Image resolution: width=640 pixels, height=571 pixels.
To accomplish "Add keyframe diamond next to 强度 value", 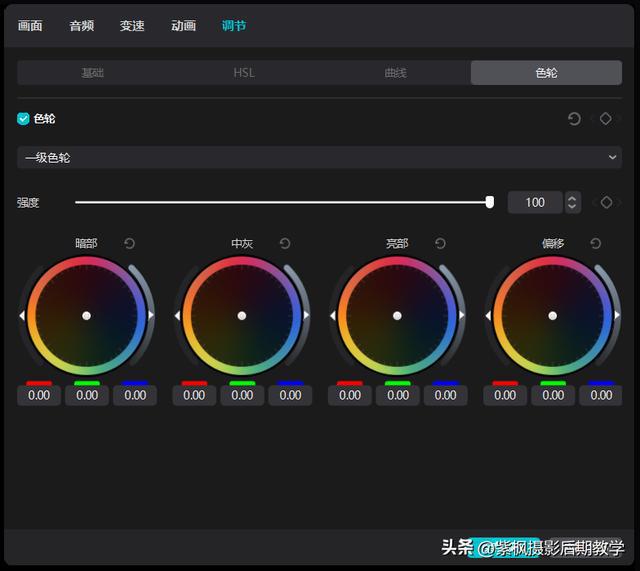I will coord(606,202).
